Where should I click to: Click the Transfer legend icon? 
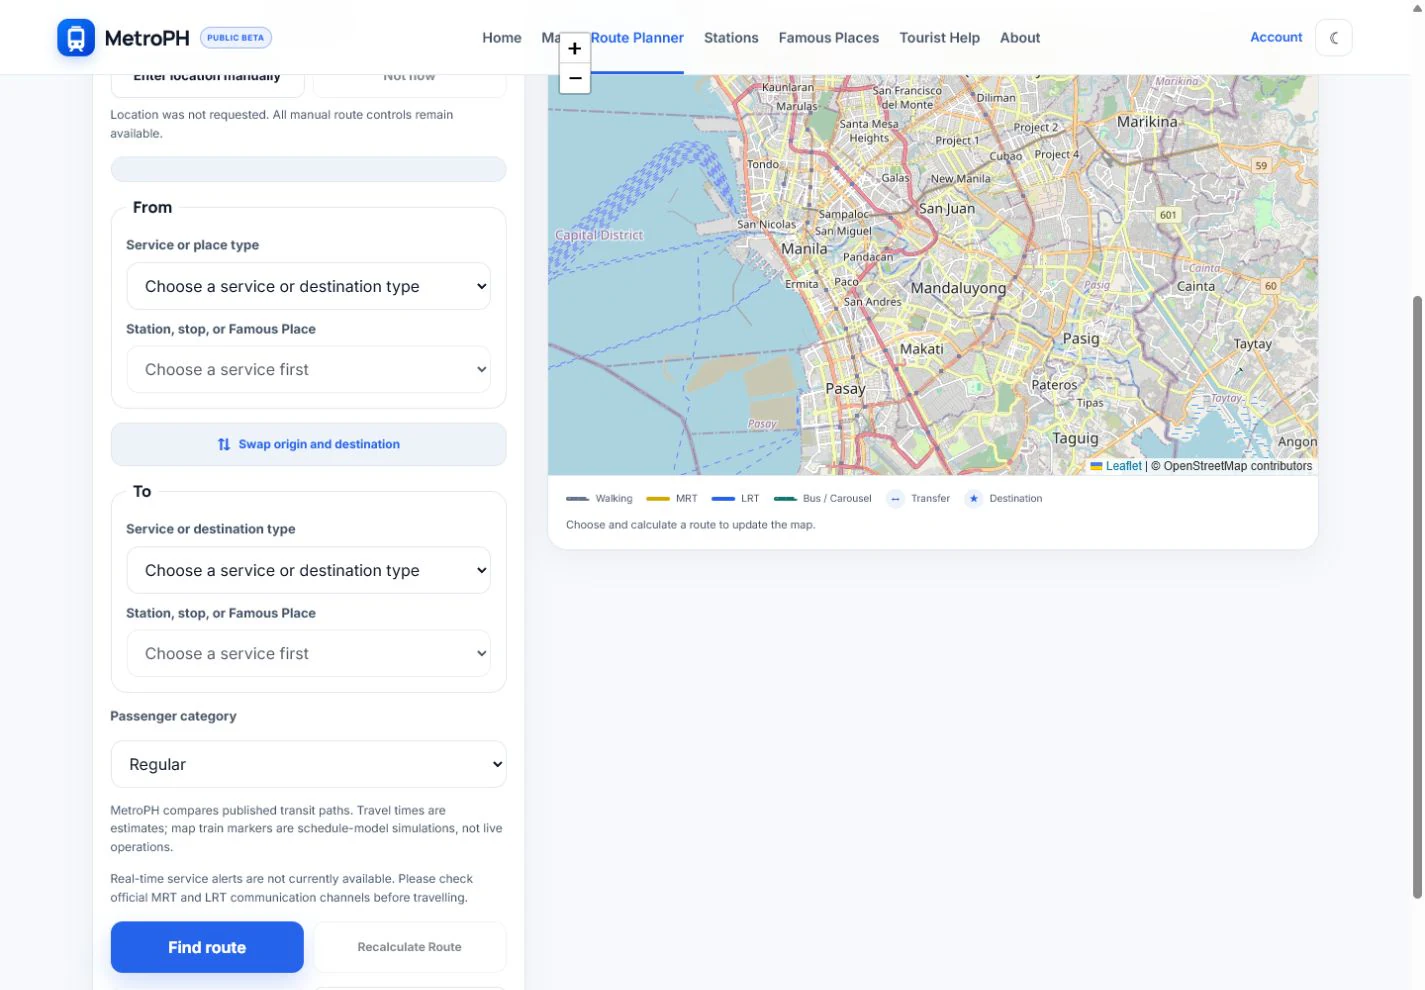pos(895,499)
